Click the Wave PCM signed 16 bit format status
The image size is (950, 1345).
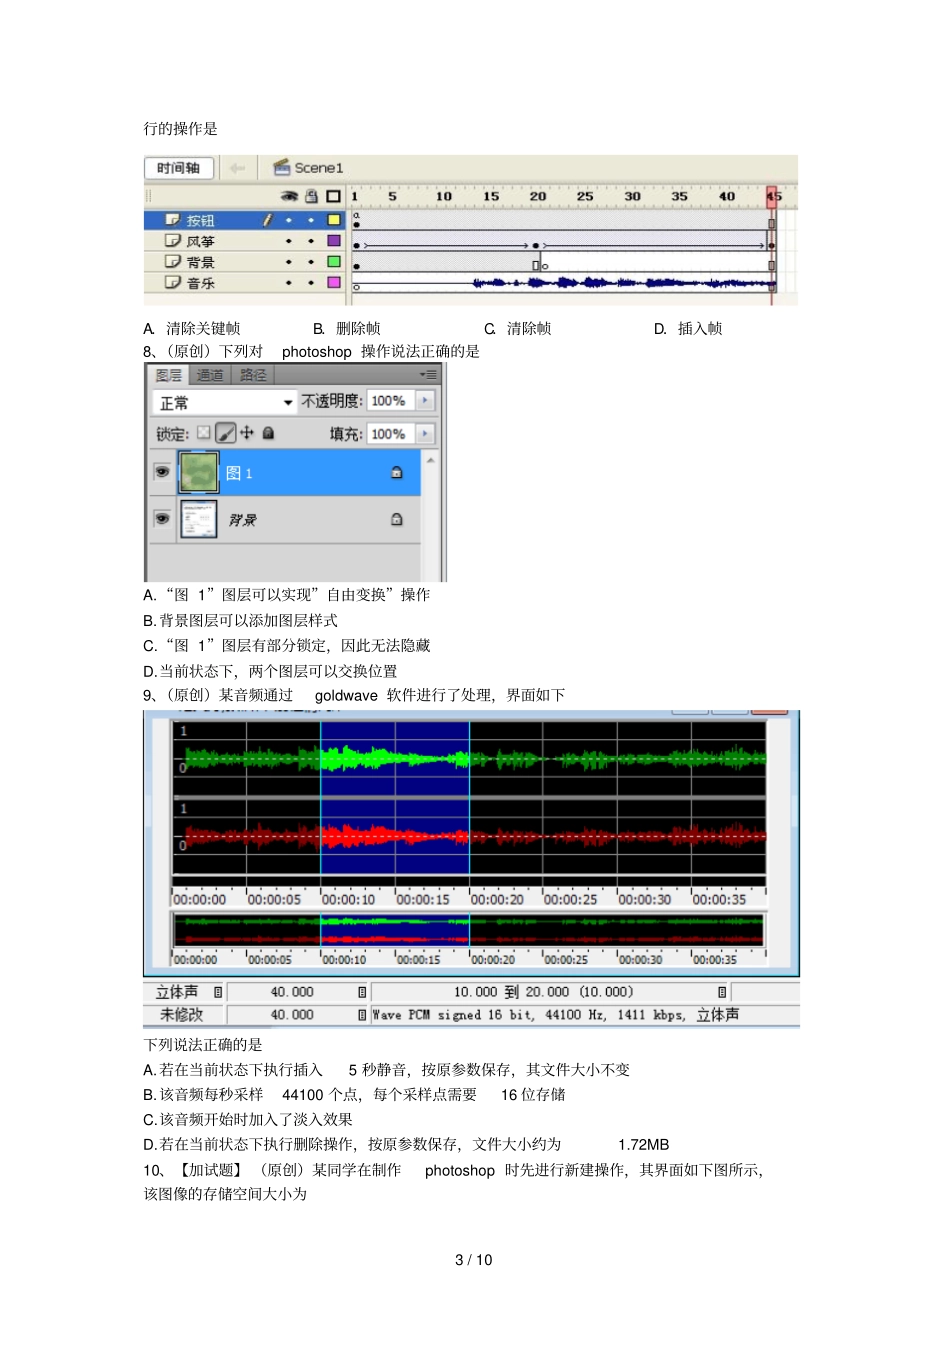[x=555, y=1015]
